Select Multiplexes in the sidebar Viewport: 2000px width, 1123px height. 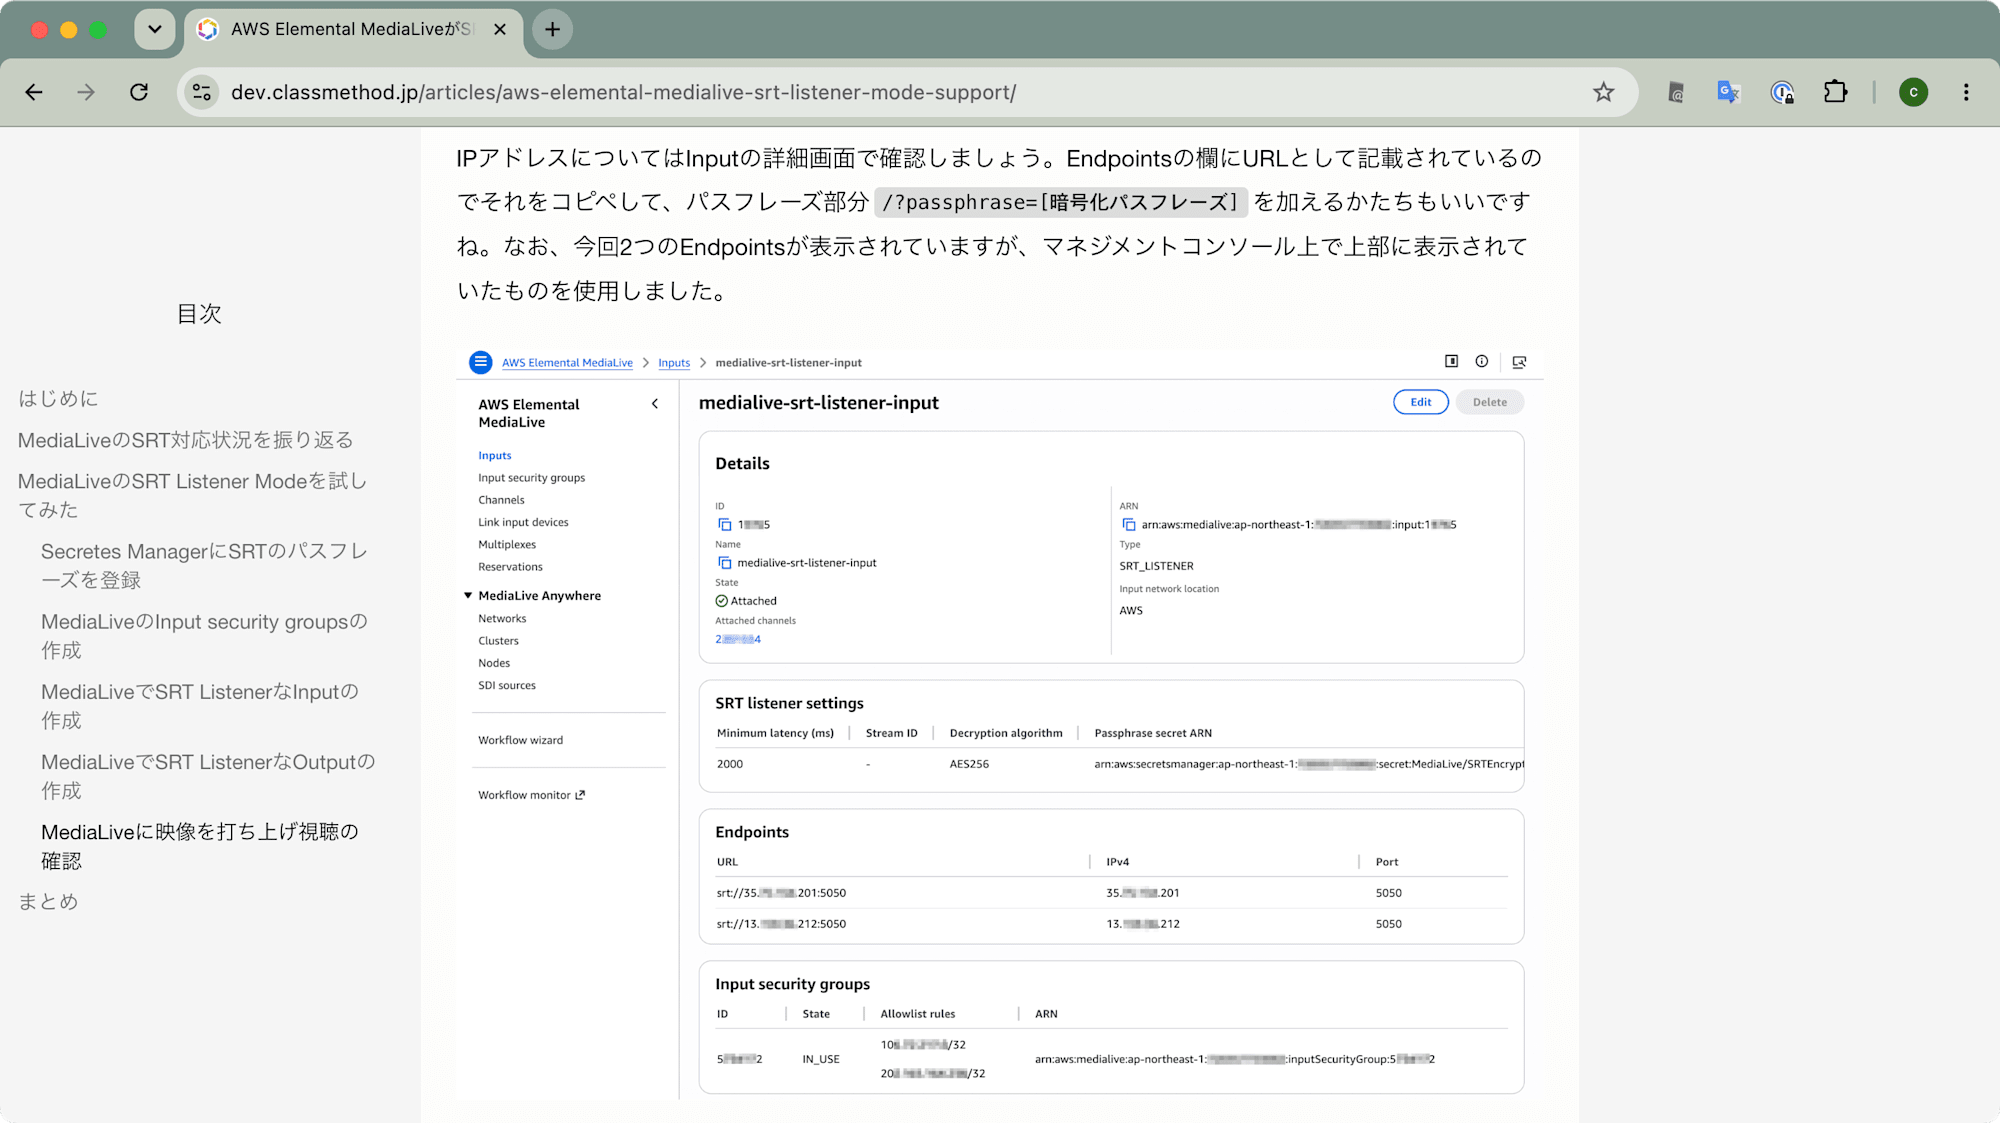[x=507, y=545]
